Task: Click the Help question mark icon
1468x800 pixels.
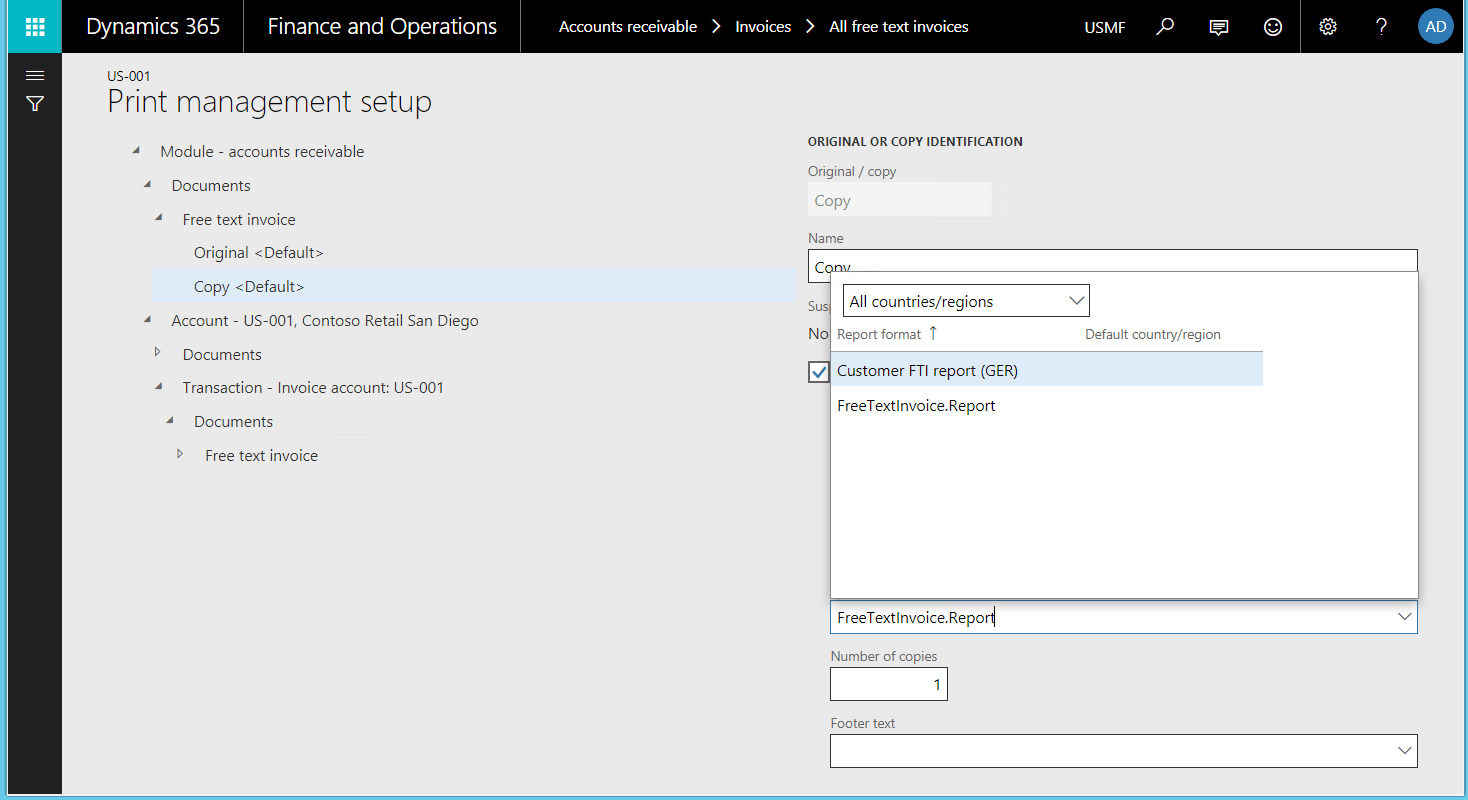Action: pyautogui.click(x=1381, y=26)
